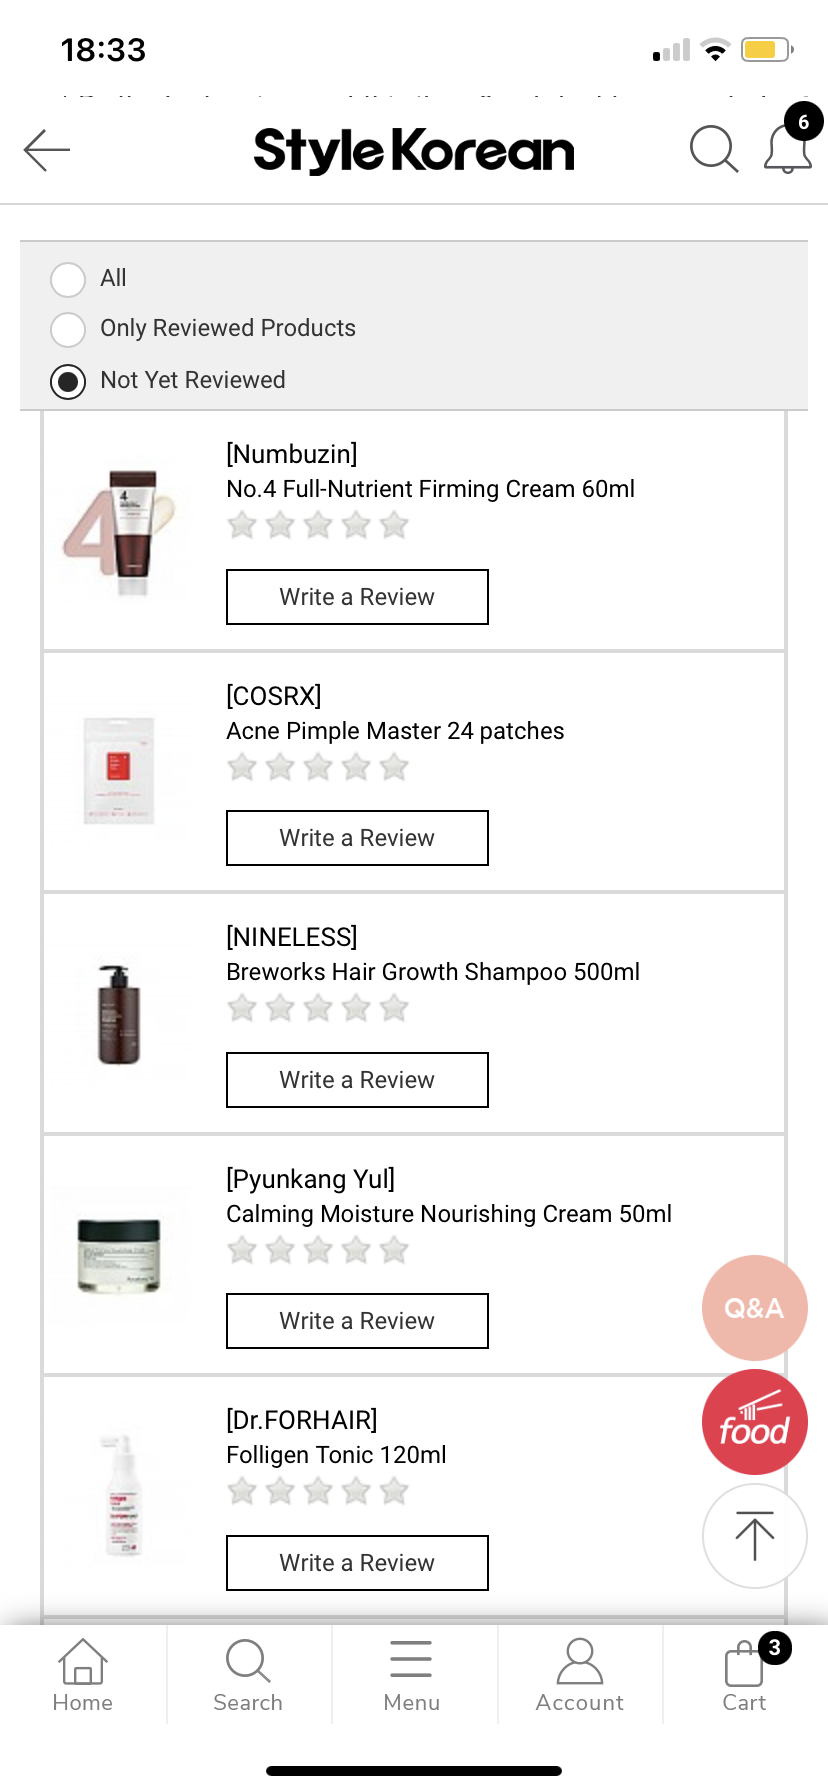Open notifications bell icon
This screenshot has width=828, height=1792.
click(788, 150)
